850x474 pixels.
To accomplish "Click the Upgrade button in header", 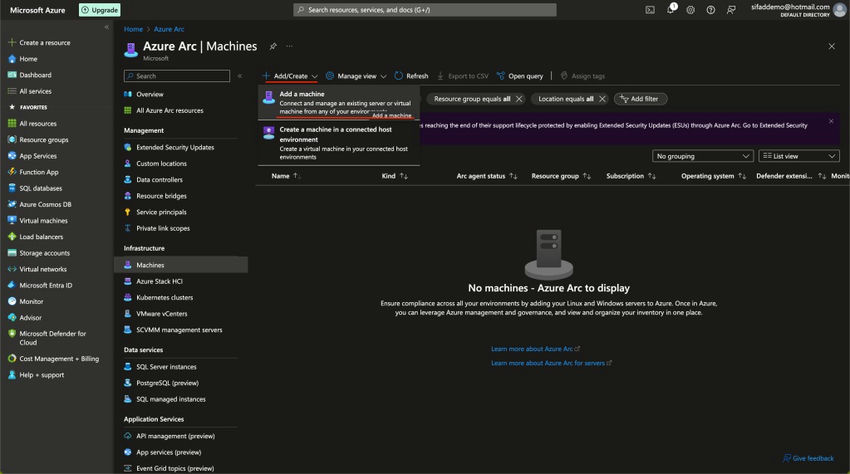I will click(100, 10).
